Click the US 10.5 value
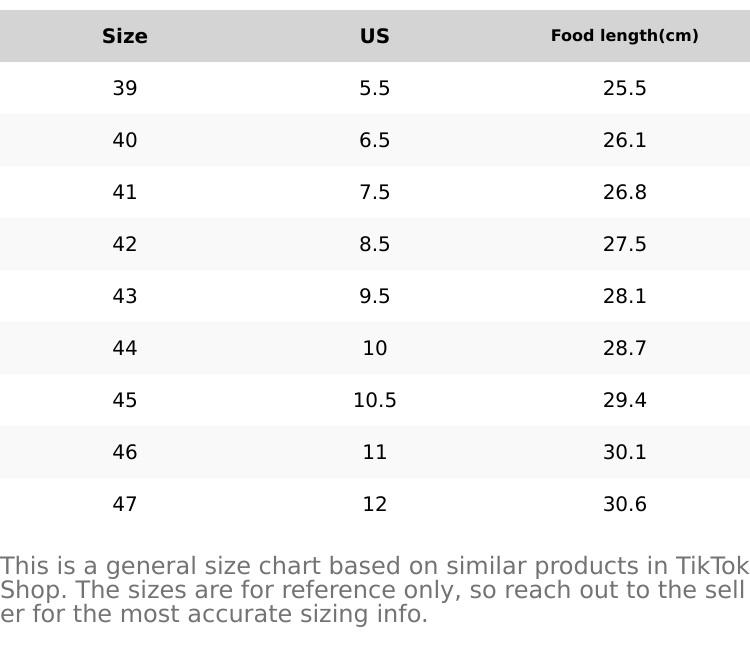The image size is (750, 650). pyautogui.click(x=374, y=400)
